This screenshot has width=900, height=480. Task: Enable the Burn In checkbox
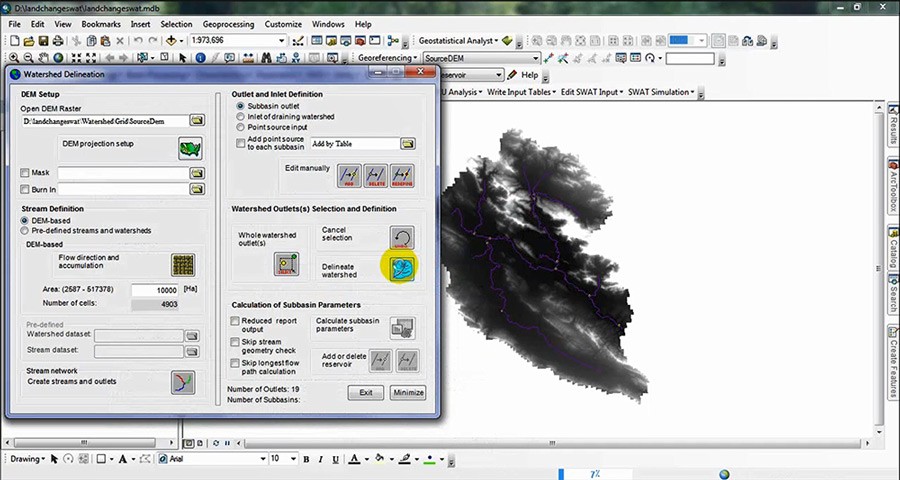[x=25, y=189]
